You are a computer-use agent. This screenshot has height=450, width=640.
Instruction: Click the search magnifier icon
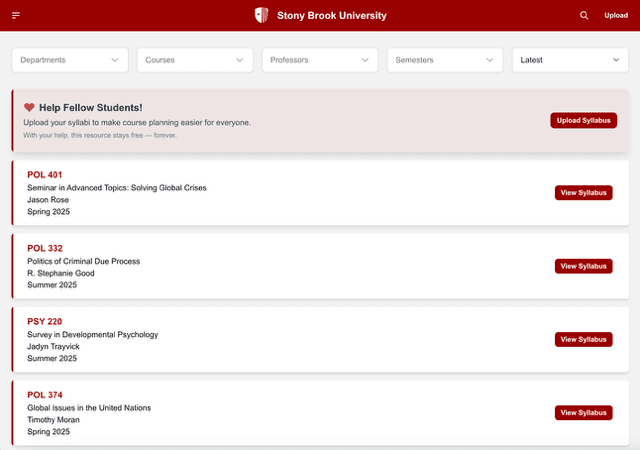click(x=584, y=16)
